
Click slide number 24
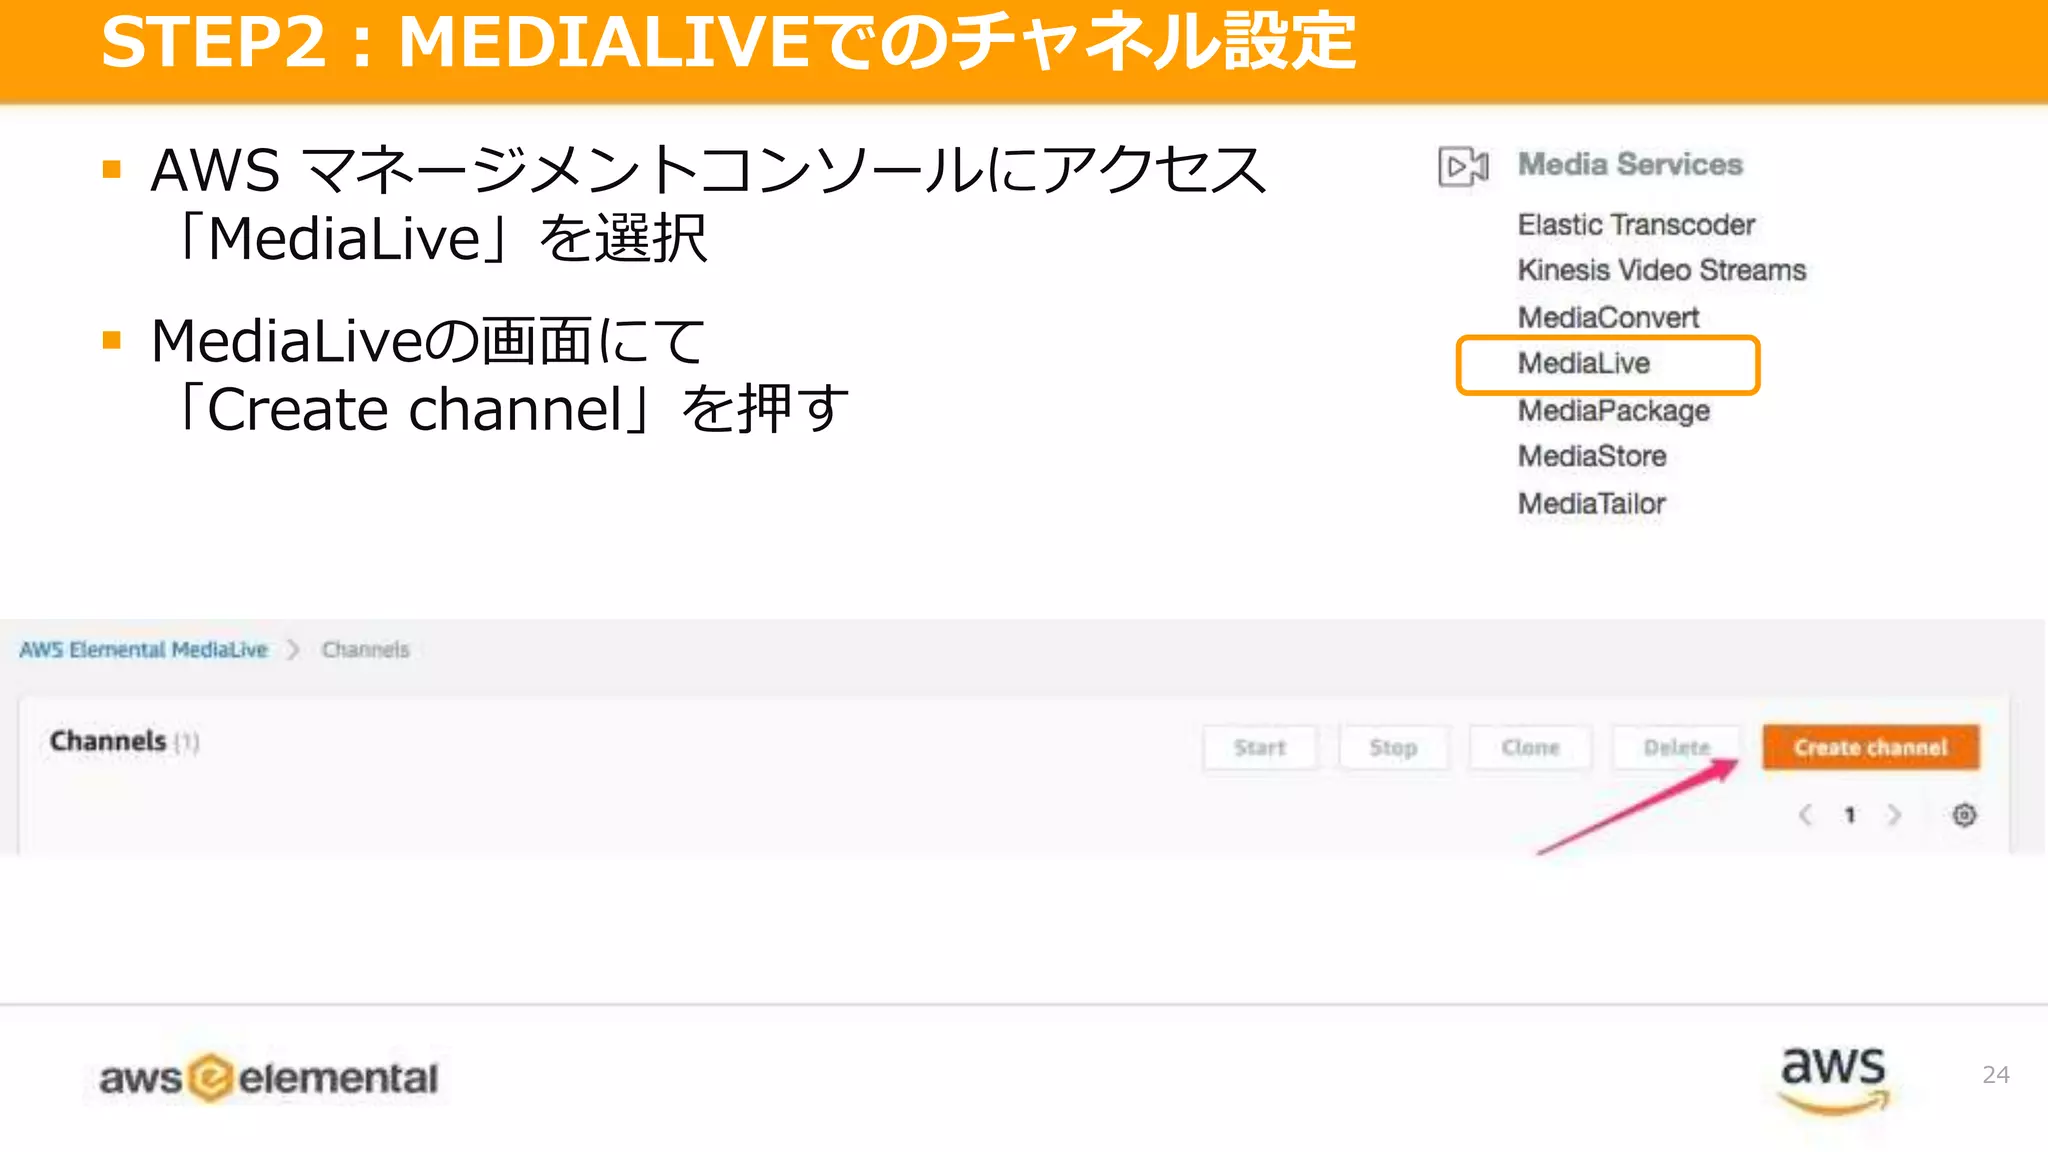pos(1995,1075)
